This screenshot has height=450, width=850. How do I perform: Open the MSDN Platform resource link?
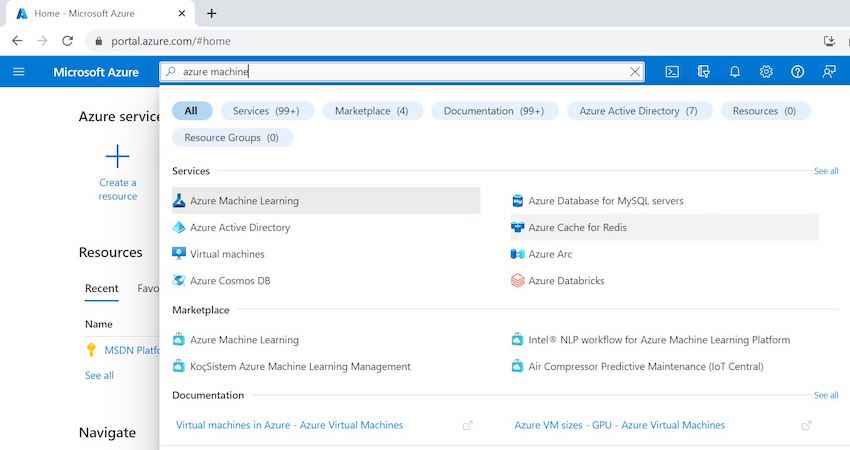[132, 350]
